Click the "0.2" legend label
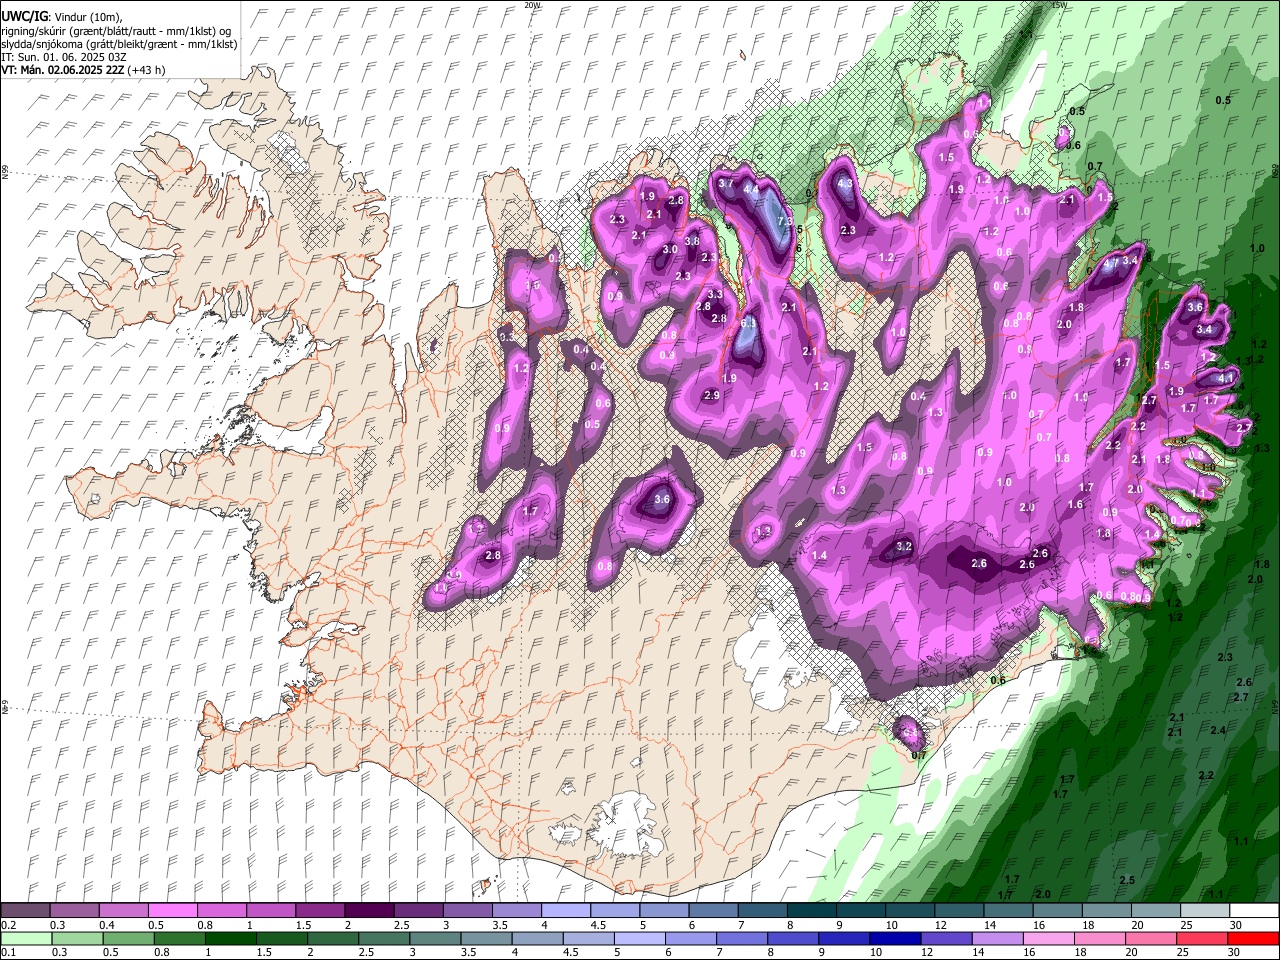 click(x=8, y=925)
